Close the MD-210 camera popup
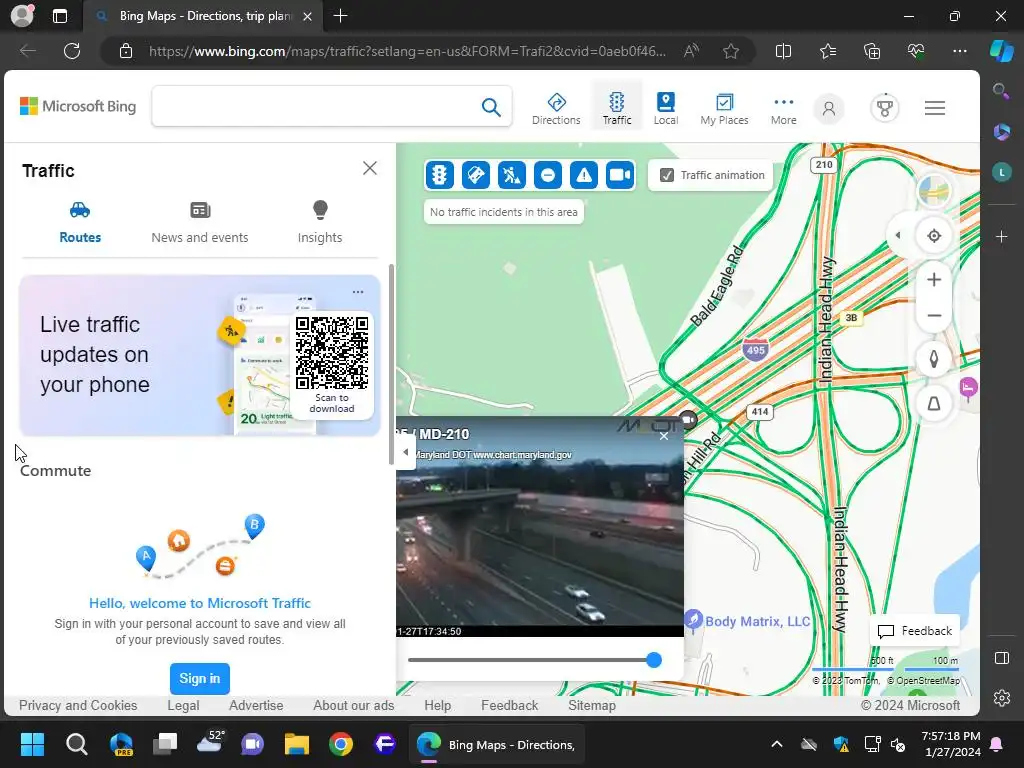1024x768 pixels. 664,436
